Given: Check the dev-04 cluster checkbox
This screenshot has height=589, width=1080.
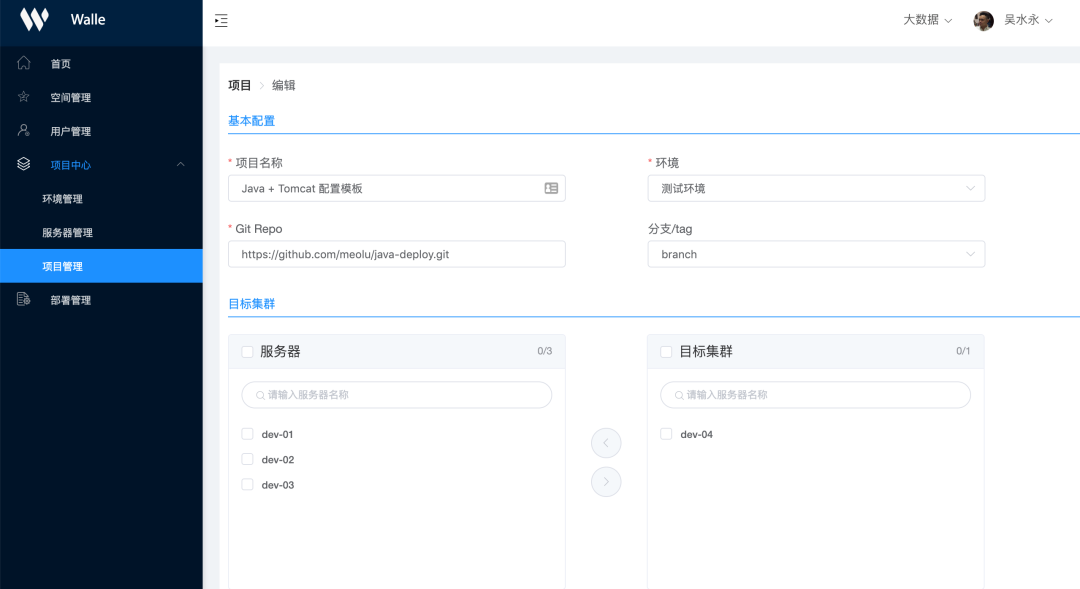Looking at the screenshot, I should click(666, 434).
